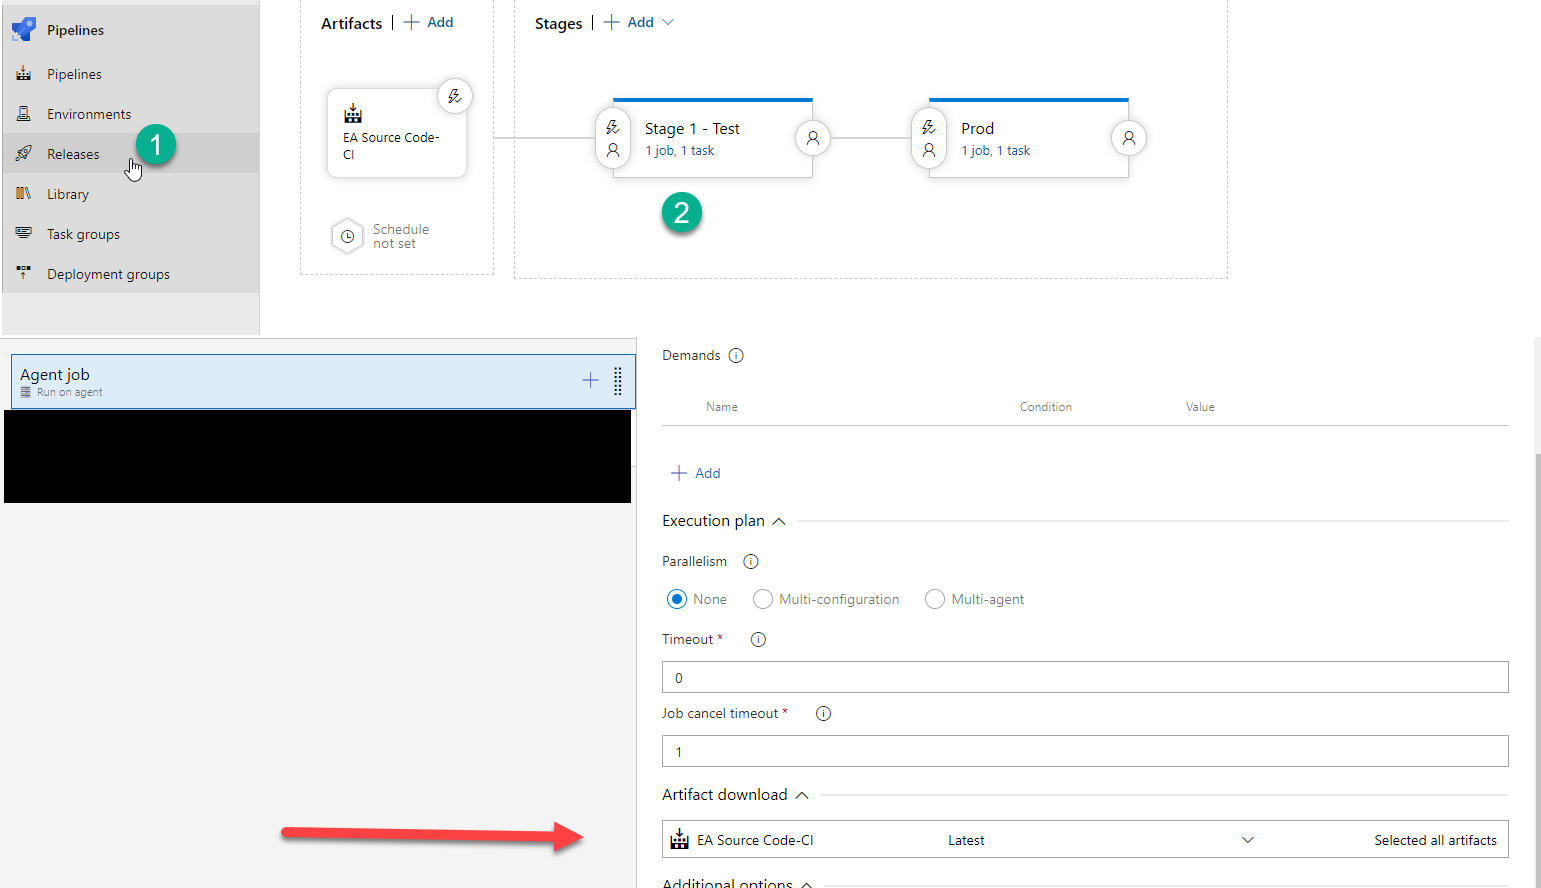Image resolution: width=1541 pixels, height=888 pixels.
Task: Add a task to Agent job
Action: tap(590, 380)
